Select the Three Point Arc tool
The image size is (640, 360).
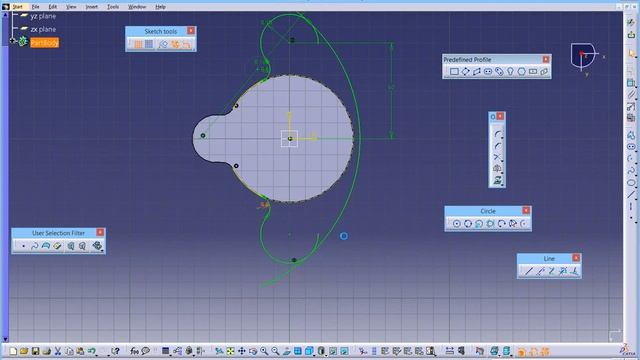pos(501,223)
